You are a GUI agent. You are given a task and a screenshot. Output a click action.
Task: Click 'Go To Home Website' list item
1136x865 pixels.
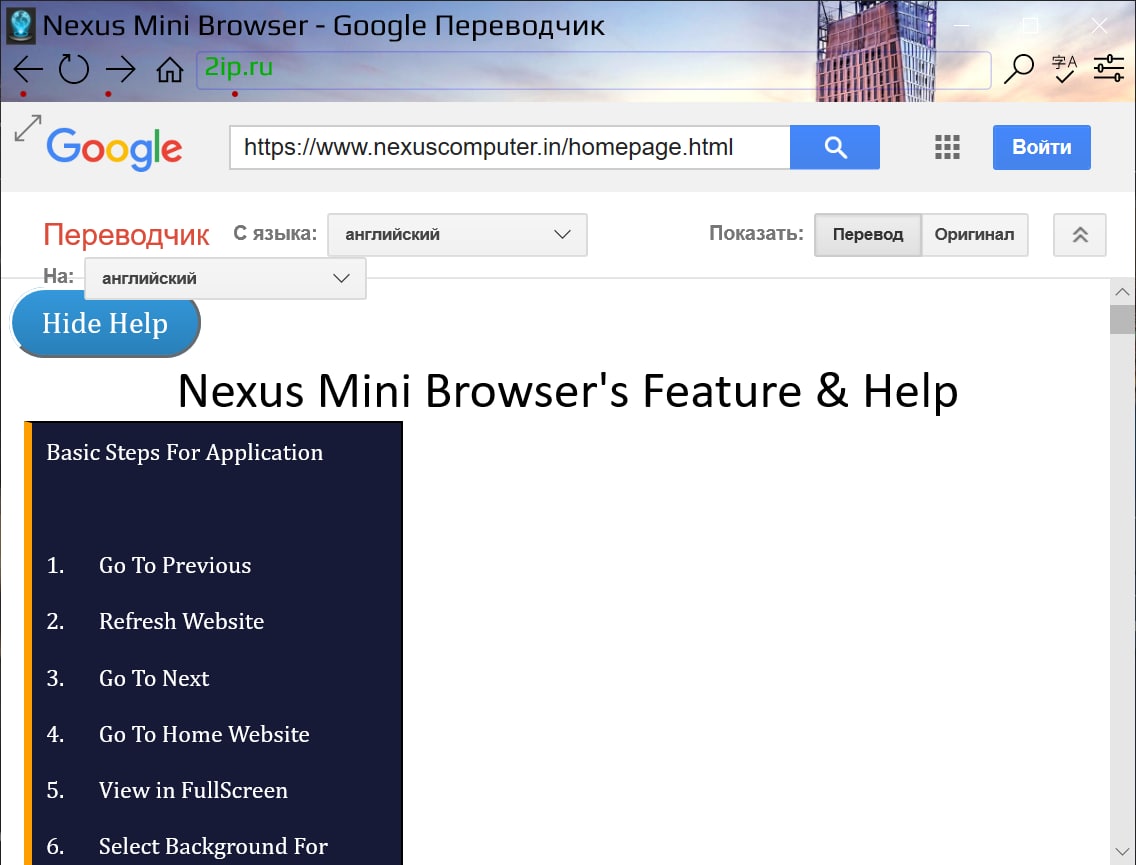(x=204, y=734)
